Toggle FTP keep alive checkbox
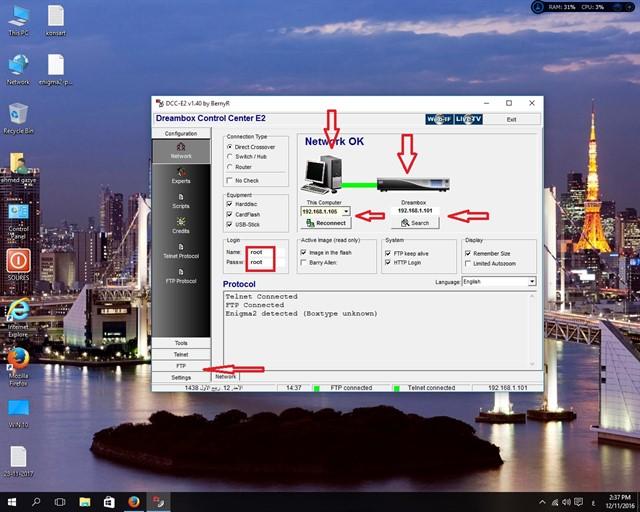The image size is (640, 512). coord(388,253)
